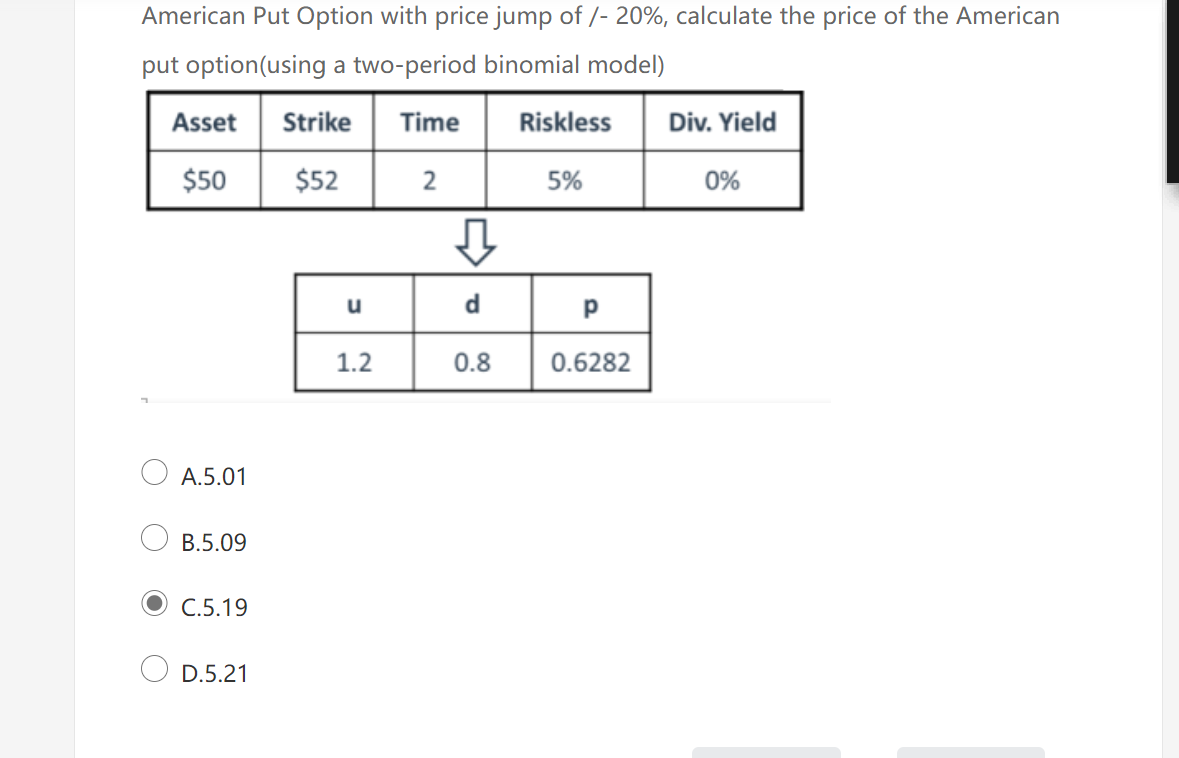Click the 5% riskless rate cell
Screen dimensions: 1179x758
[x=565, y=181]
